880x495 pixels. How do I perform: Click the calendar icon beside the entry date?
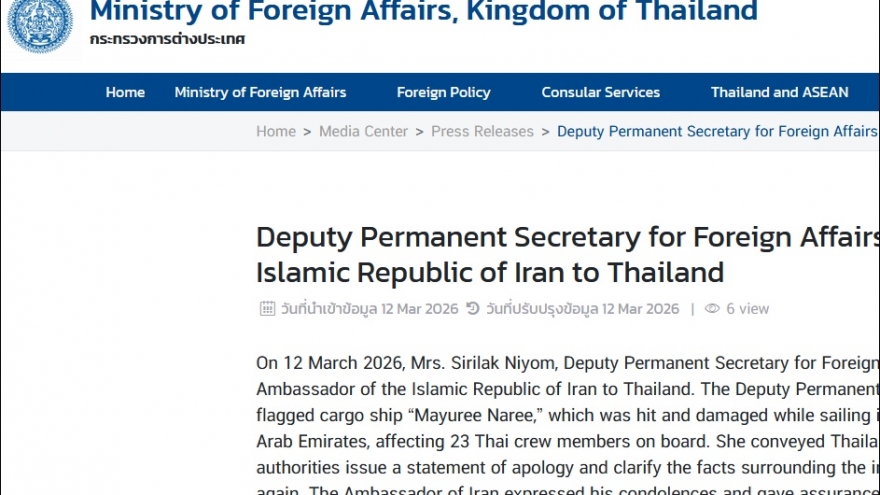pyautogui.click(x=267, y=309)
